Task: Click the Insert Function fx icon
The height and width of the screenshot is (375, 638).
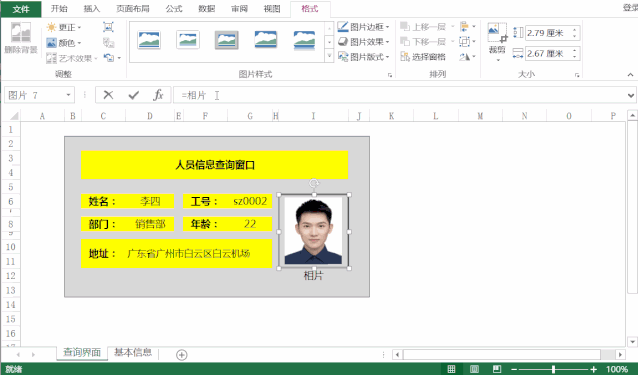Action: 158,95
